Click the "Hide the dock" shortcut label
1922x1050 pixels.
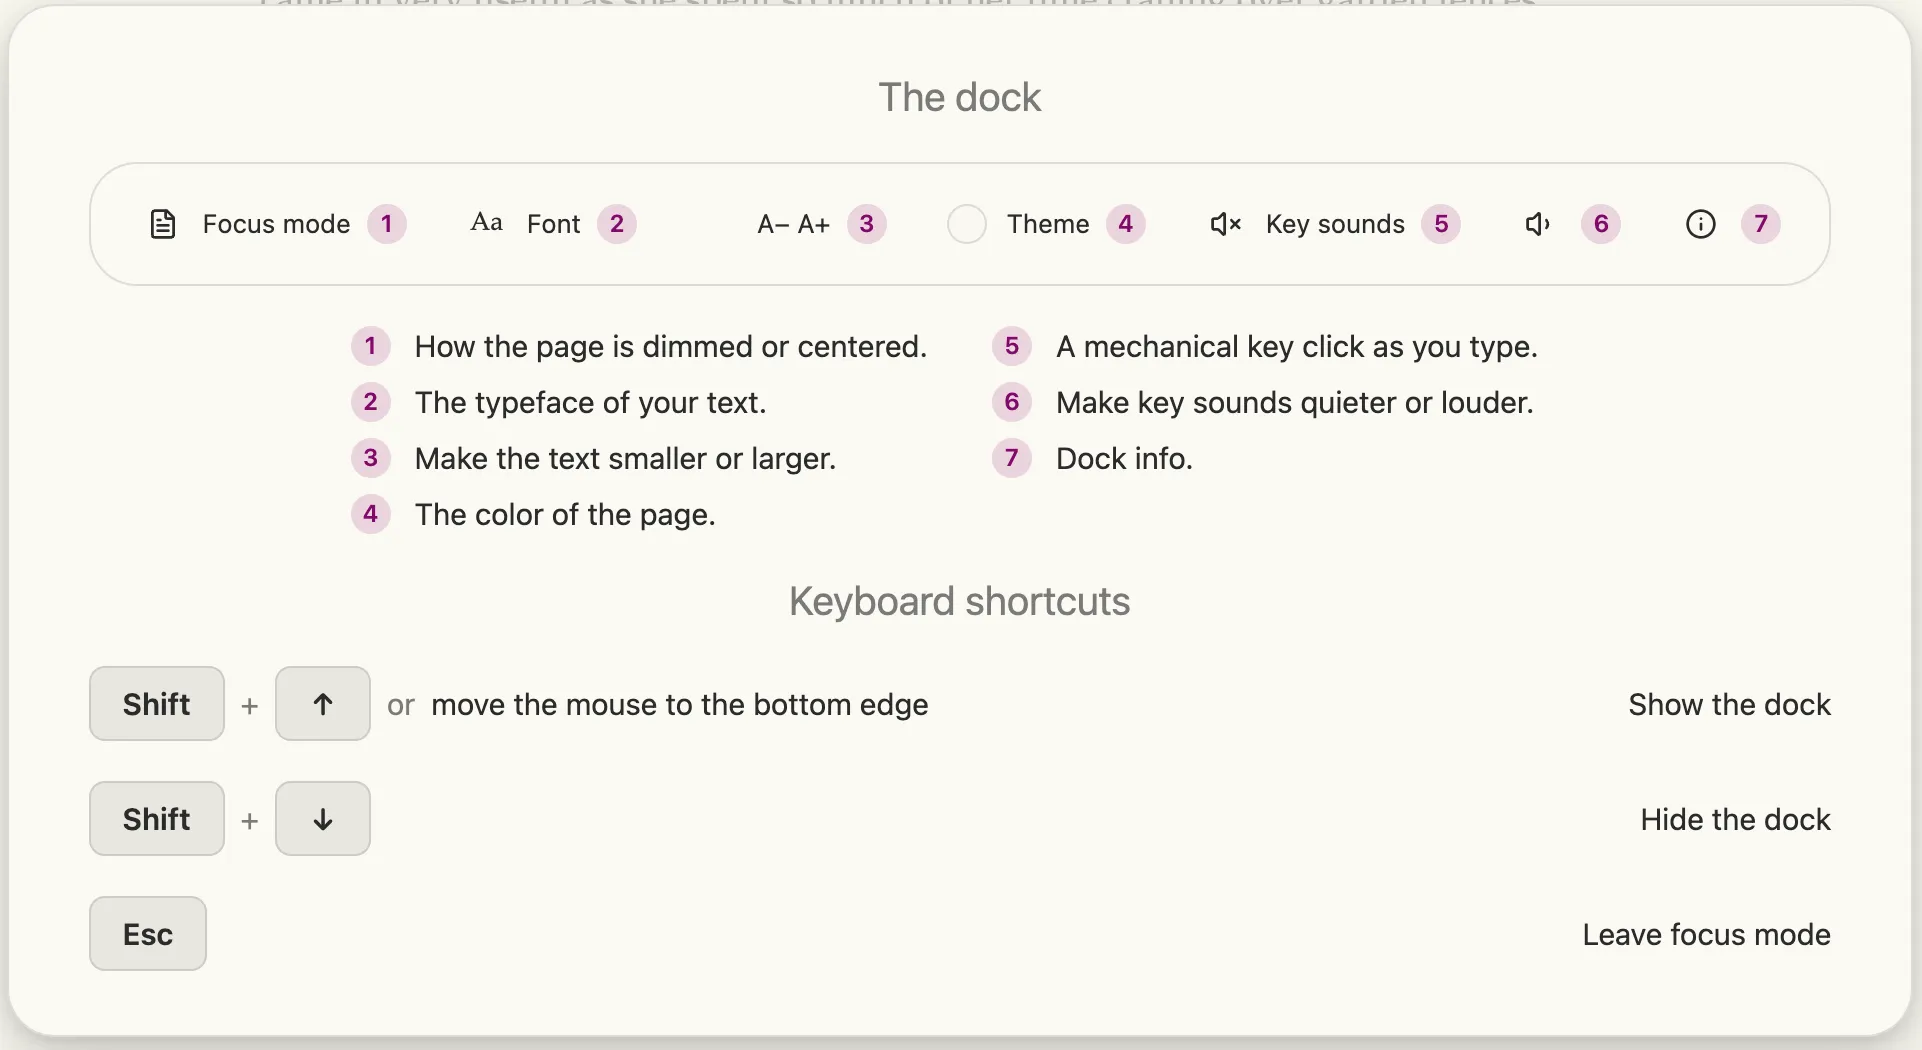point(1736,820)
